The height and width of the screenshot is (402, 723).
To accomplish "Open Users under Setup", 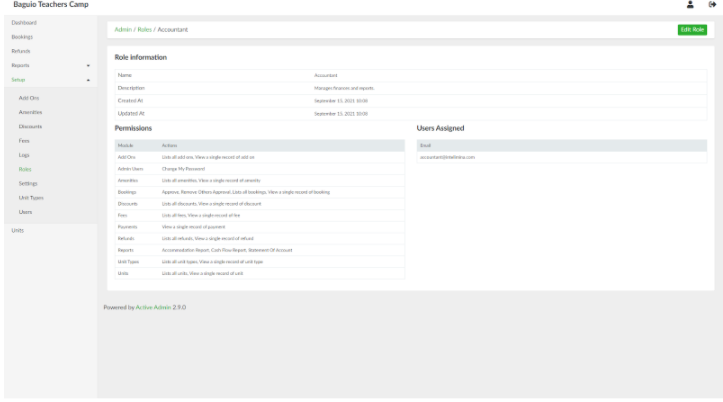I will [x=26, y=212].
